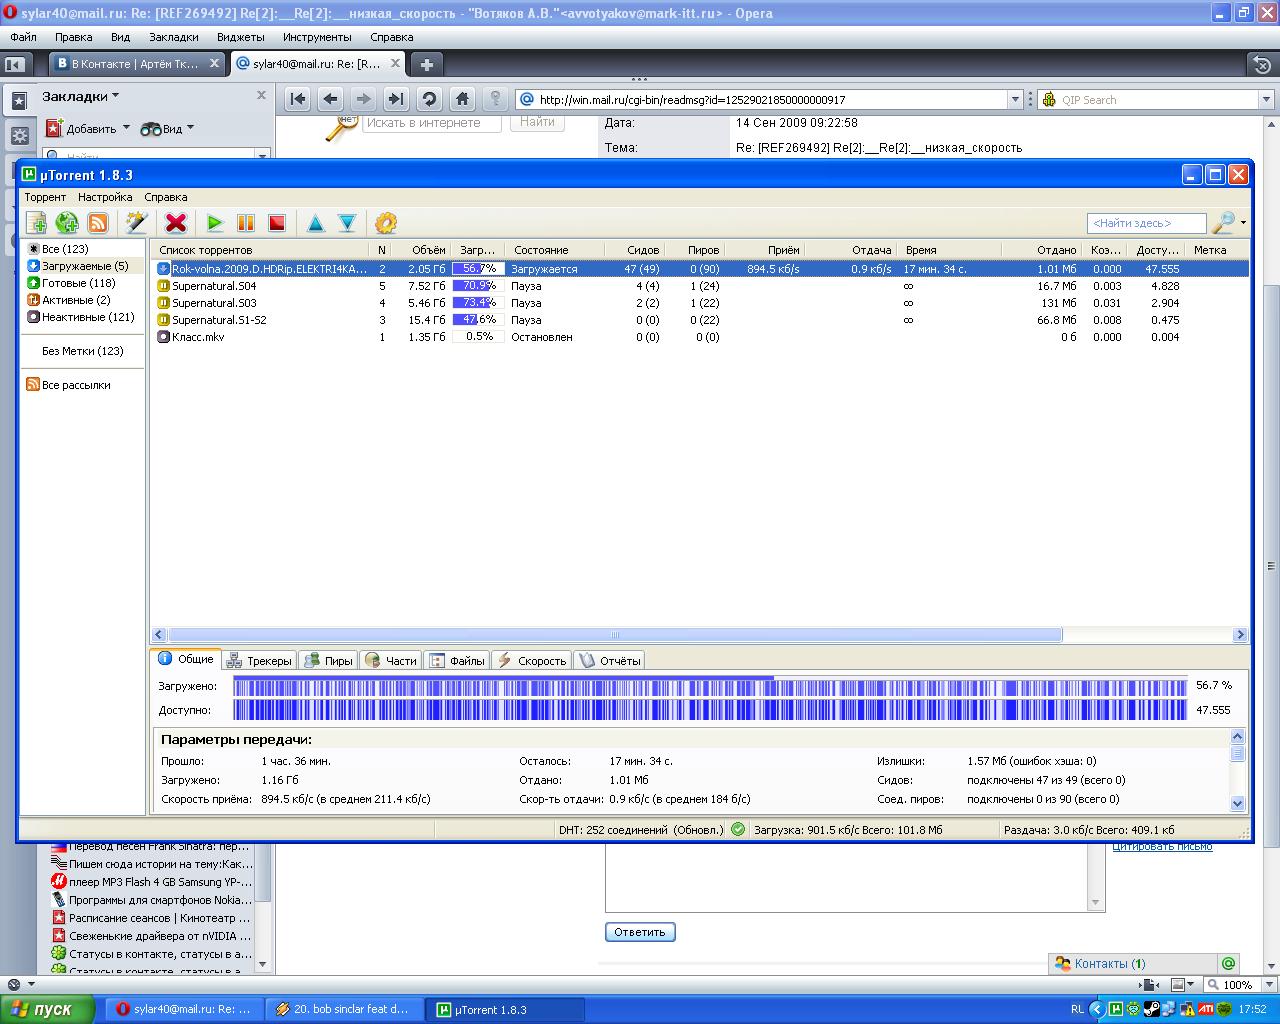The image size is (1280, 1024).
Task: Open the Настройка menu in µTorrent
Action: pyautogui.click(x=105, y=197)
